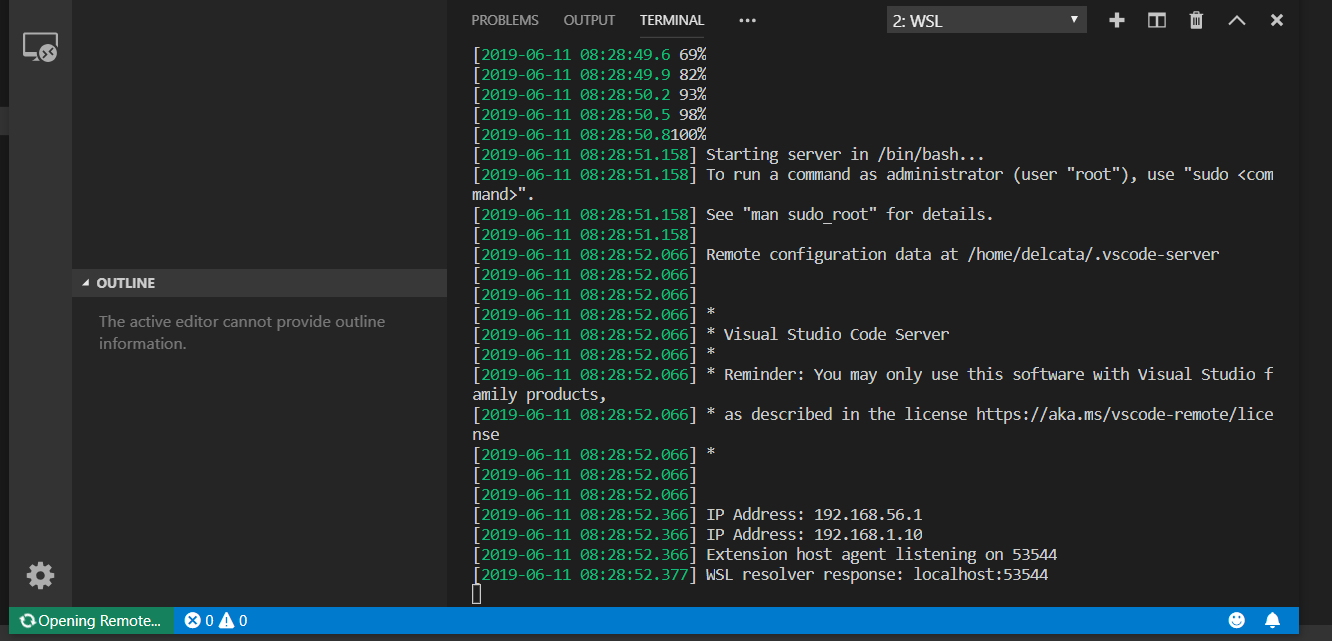Select the Remote Explorer icon in the activity bar

[x=40, y=46]
